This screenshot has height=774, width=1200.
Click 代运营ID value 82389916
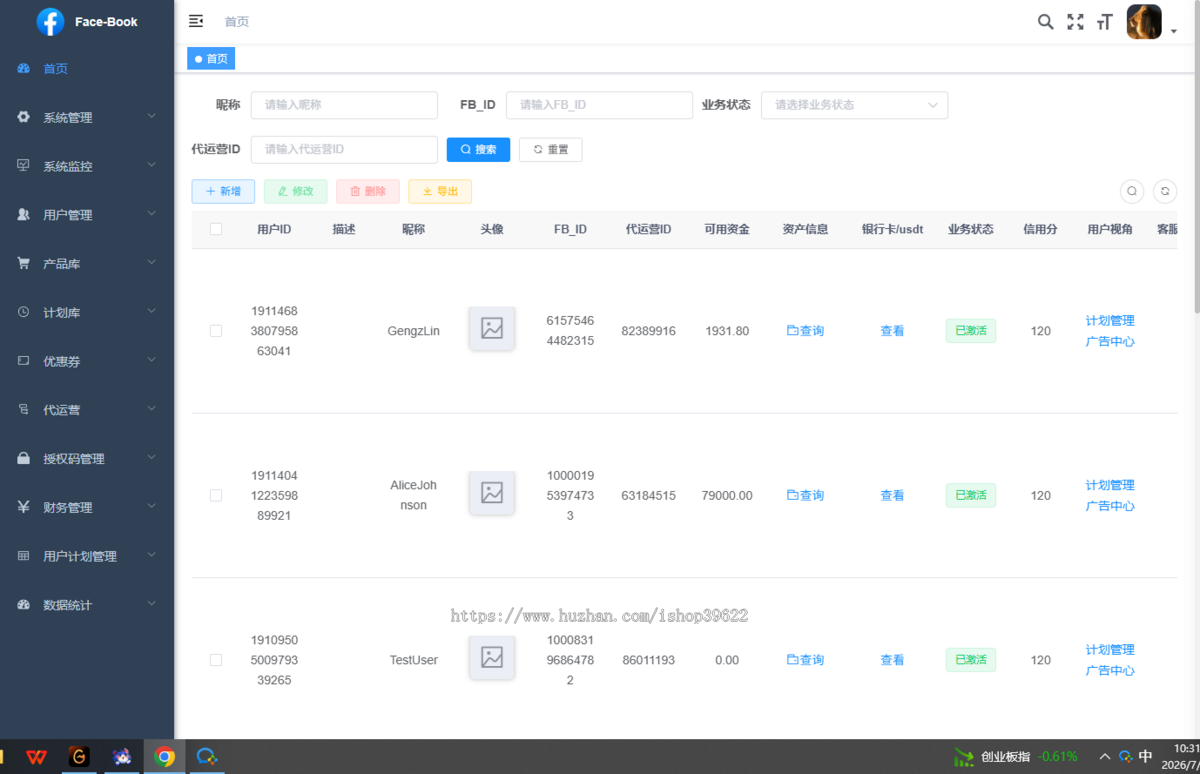click(x=648, y=331)
